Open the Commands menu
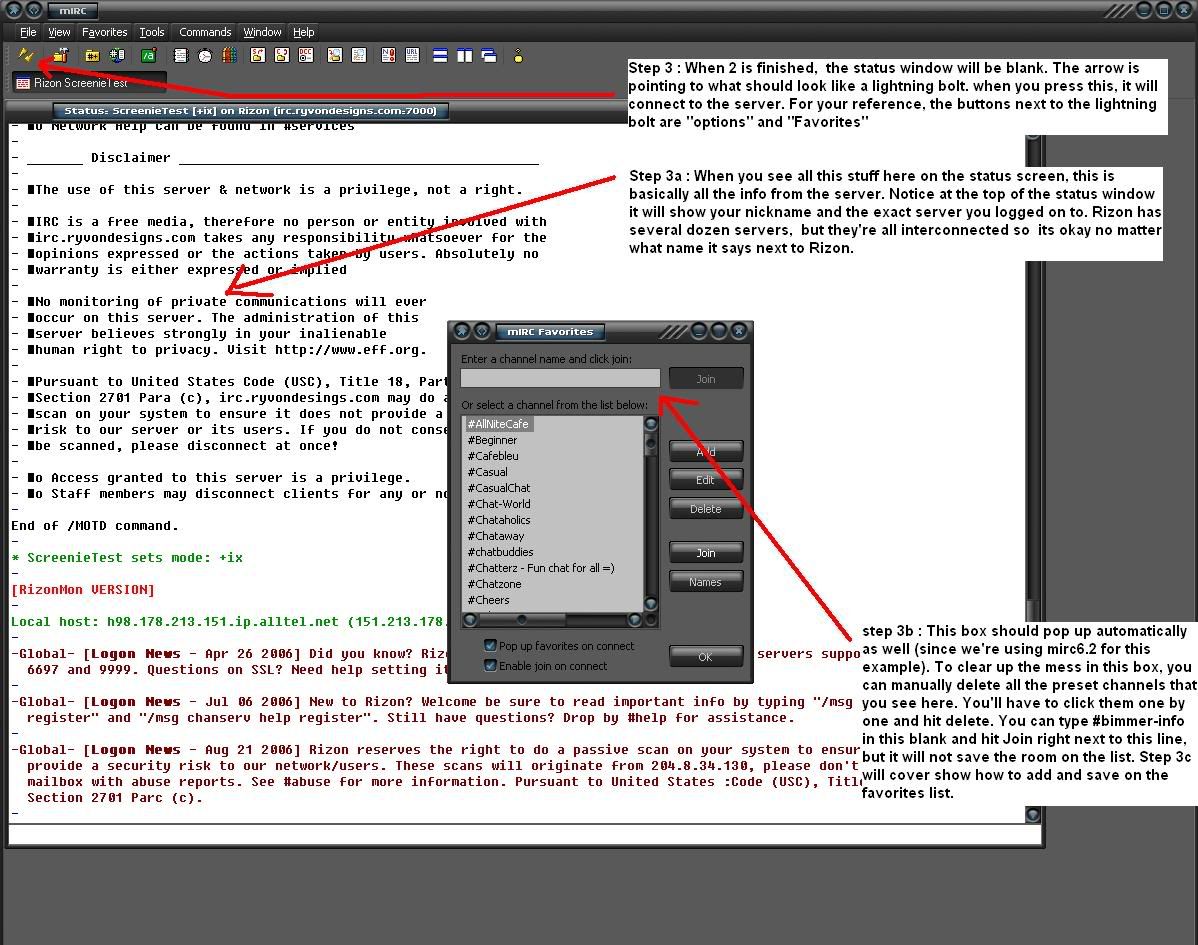1198x945 pixels. pyautogui.click(x=205, y=32)
